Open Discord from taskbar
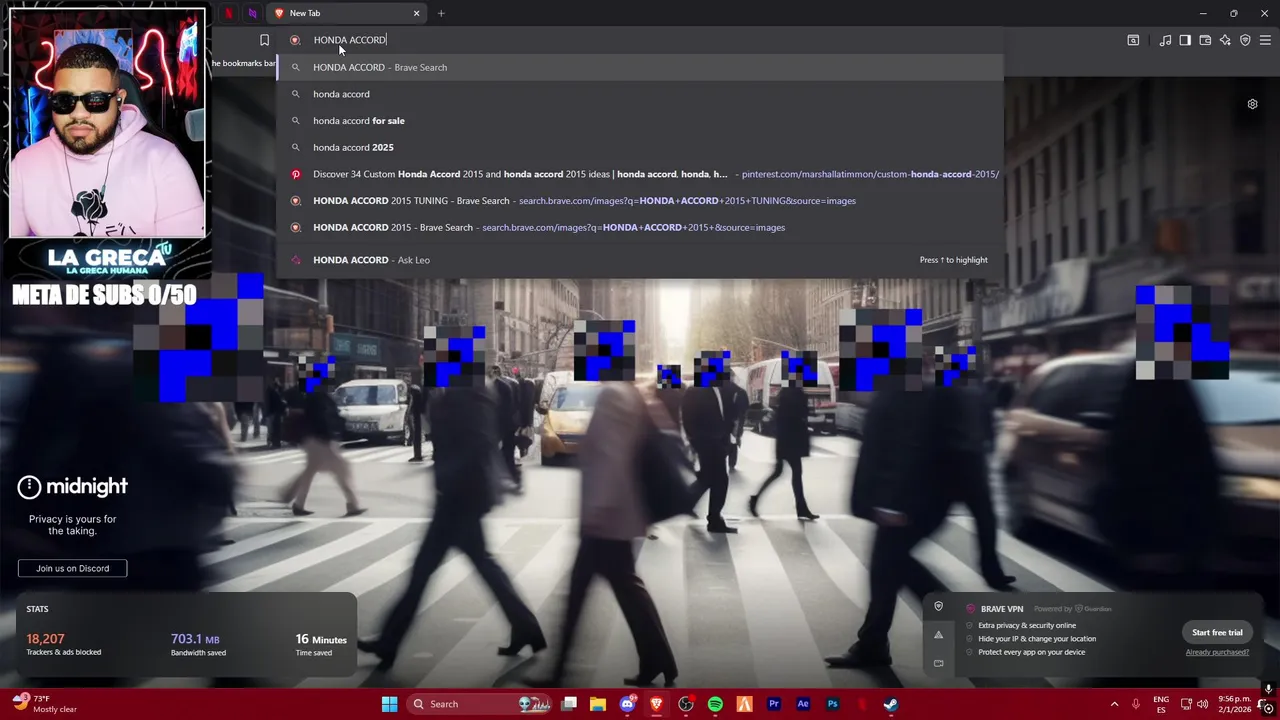 click(x=627, y=704)
